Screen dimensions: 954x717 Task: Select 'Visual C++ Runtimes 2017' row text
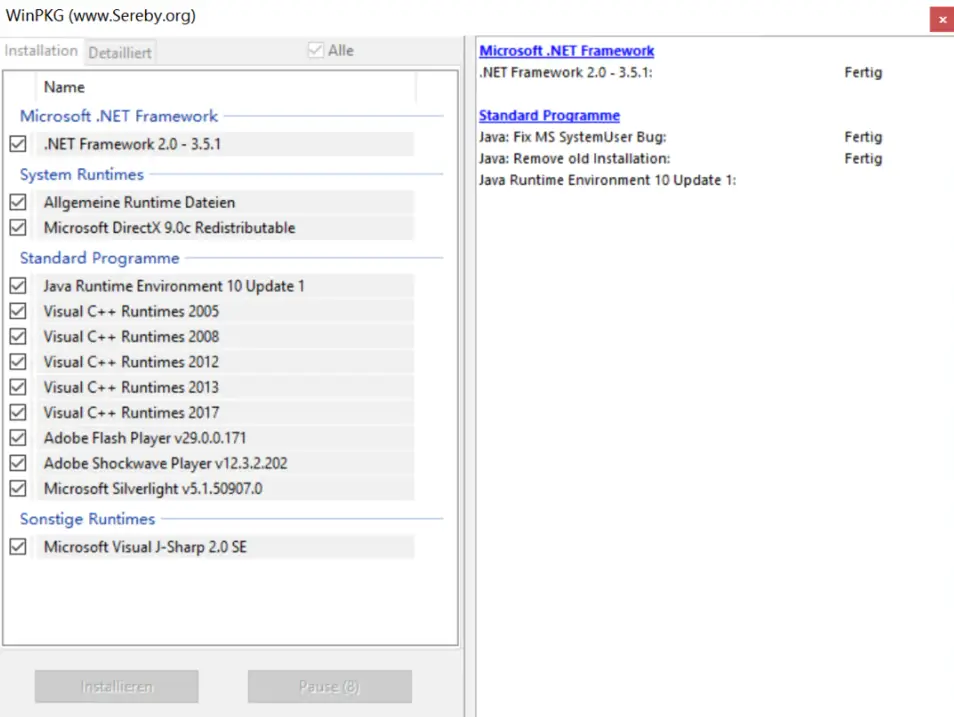[131, 413]
